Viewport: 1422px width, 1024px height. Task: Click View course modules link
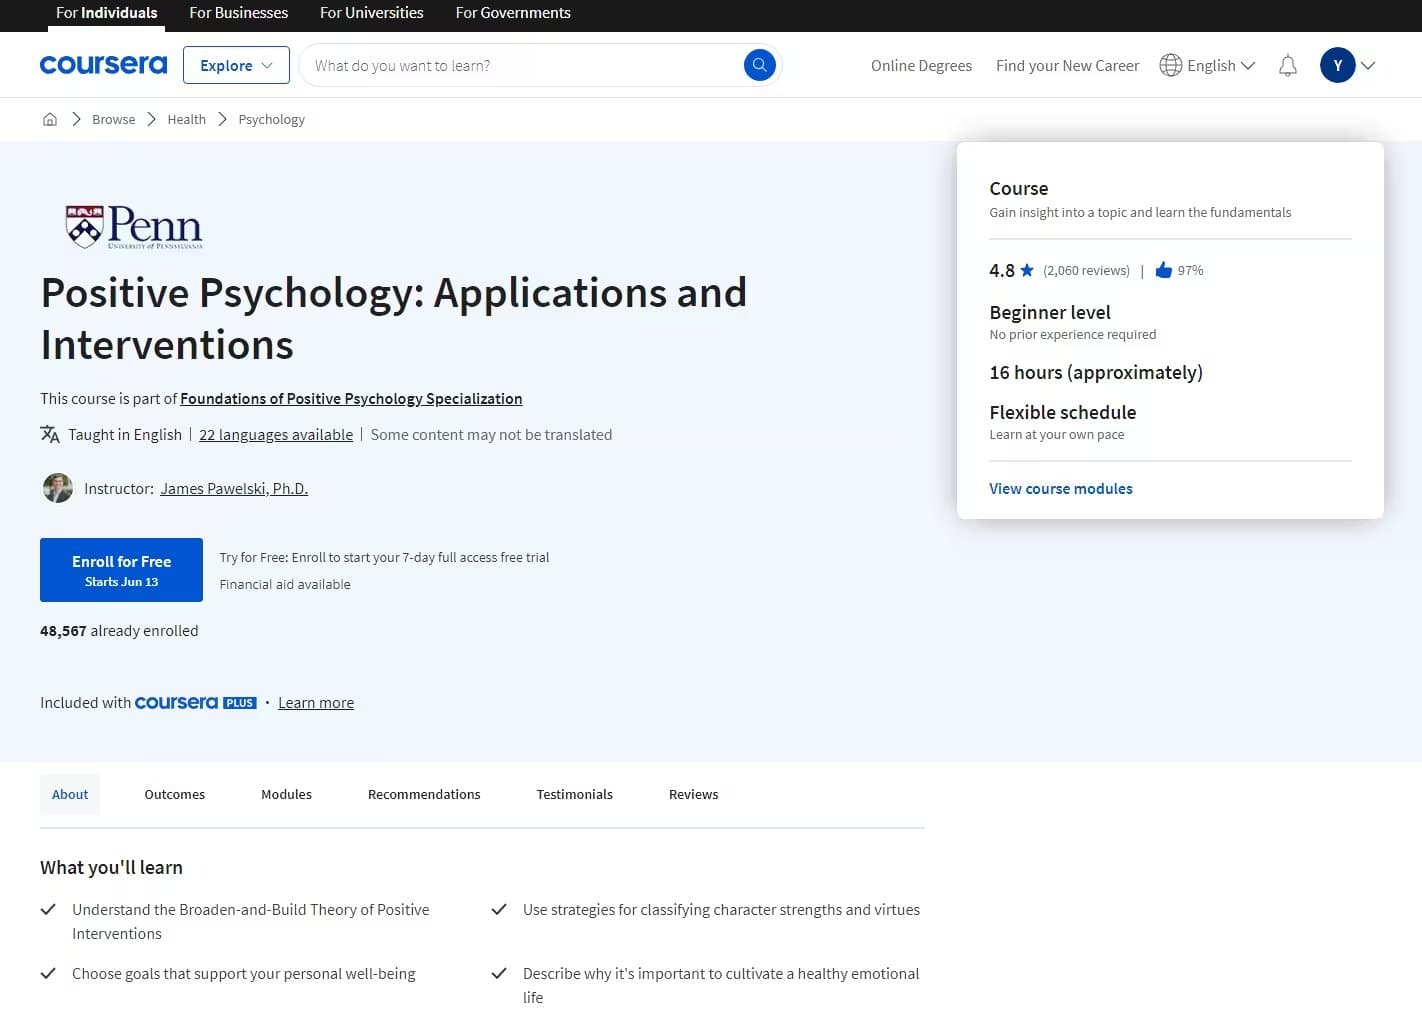click(1061, 488)
